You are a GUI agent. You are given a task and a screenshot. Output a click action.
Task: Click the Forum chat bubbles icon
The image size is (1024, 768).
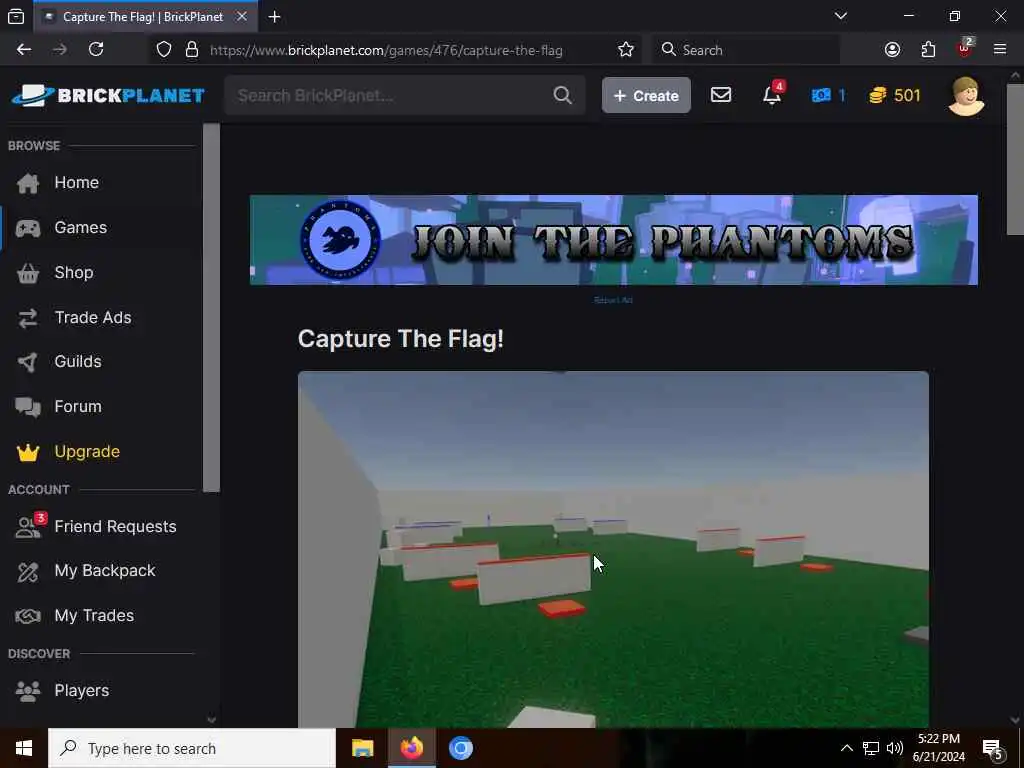click(28, 407)
